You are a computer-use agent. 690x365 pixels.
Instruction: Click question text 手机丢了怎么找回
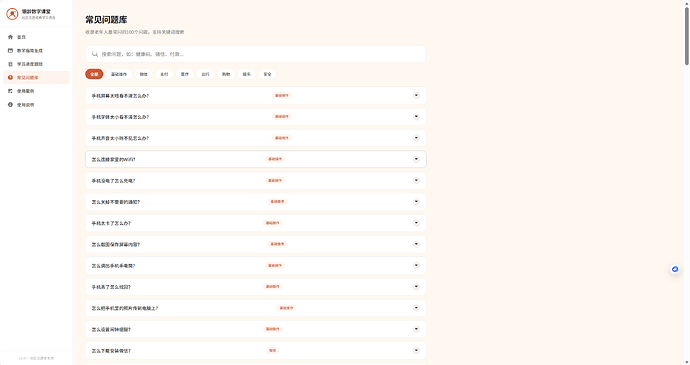(111, 287)
